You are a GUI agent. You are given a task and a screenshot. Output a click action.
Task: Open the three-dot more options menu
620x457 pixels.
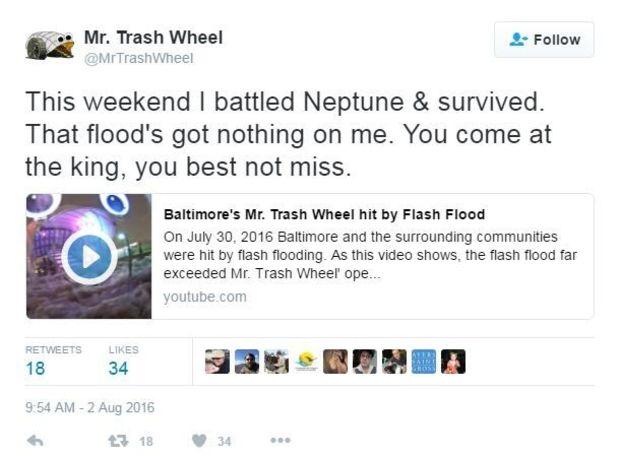pyautogui.click(x=281, y=440)
